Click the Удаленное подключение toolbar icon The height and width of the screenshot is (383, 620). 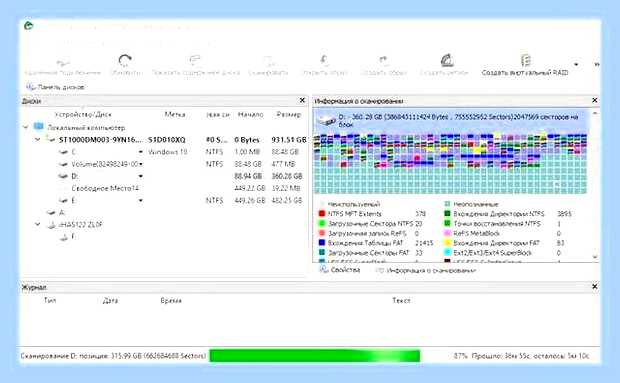[62, 62]
